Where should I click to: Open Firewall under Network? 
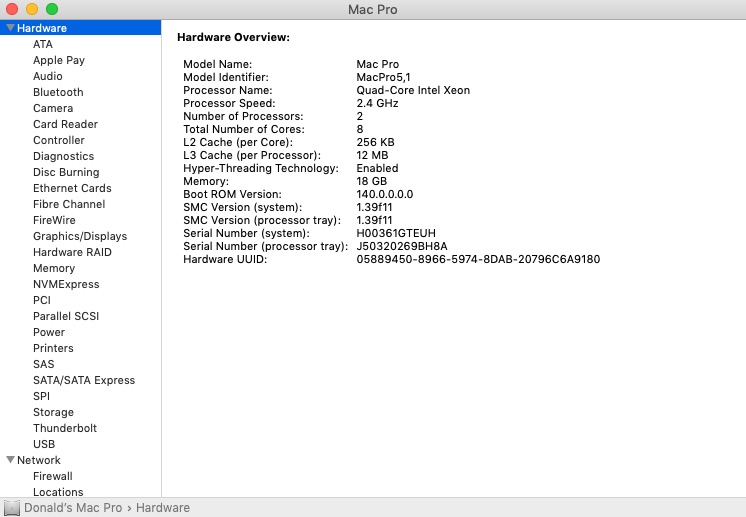tap(53, 476)
